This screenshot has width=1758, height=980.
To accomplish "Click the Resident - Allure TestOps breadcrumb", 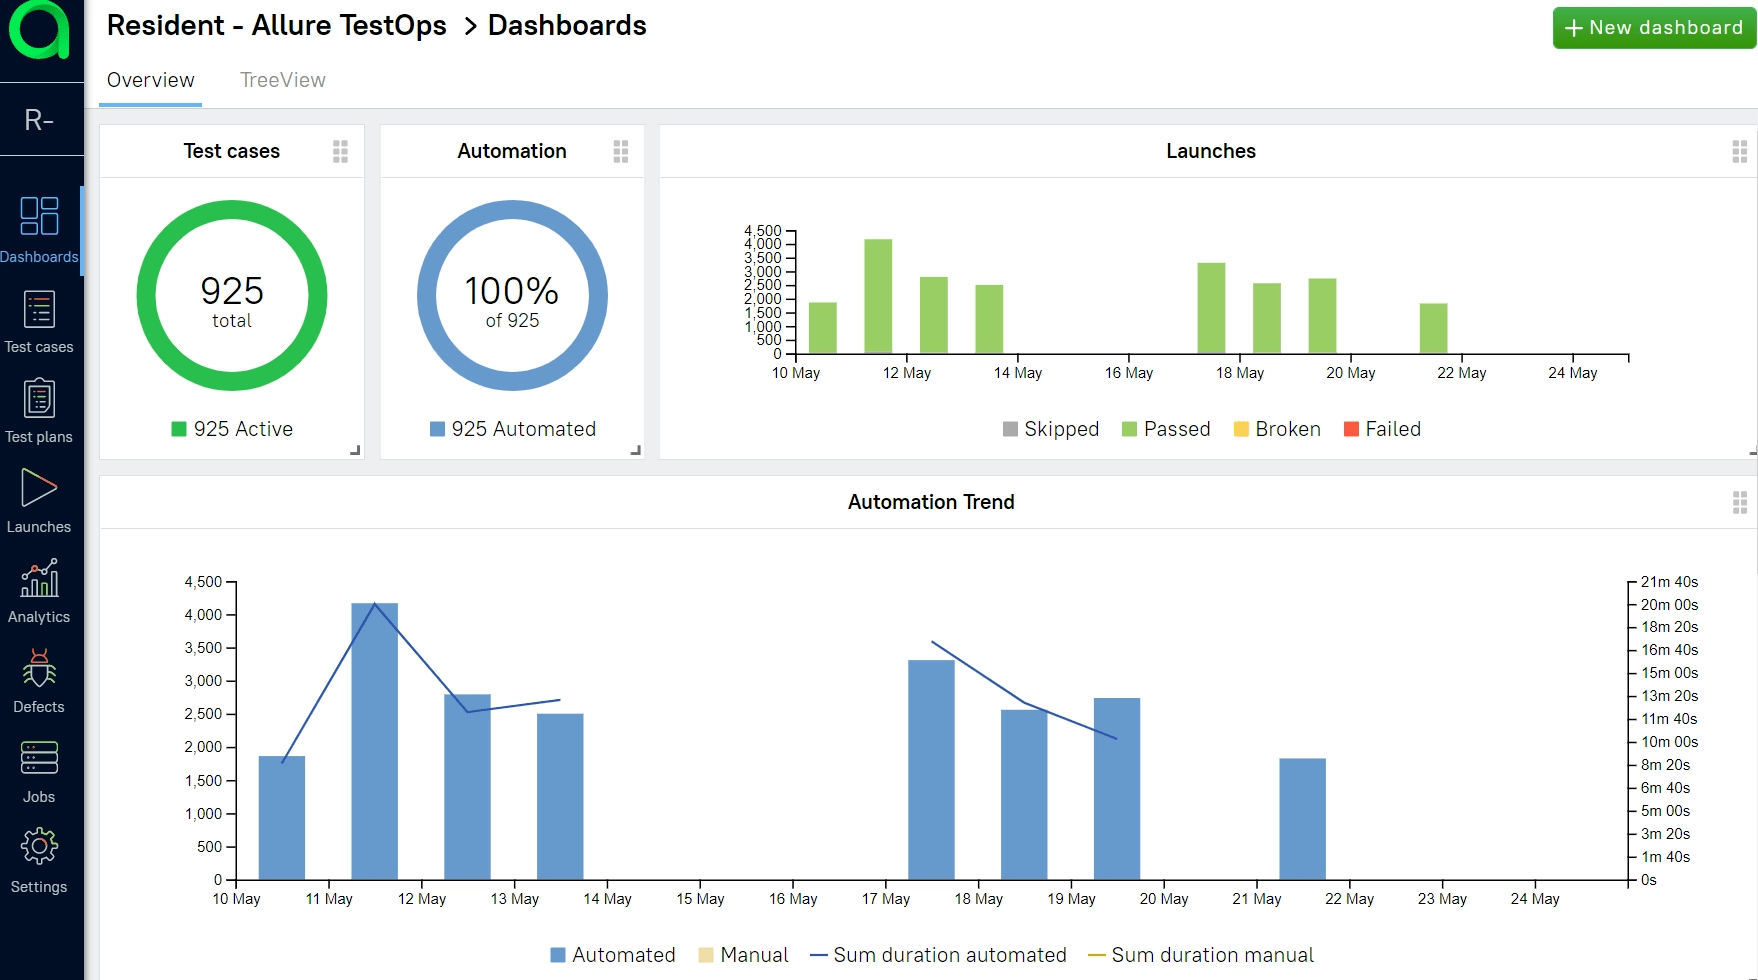I will tap(276, 26).
